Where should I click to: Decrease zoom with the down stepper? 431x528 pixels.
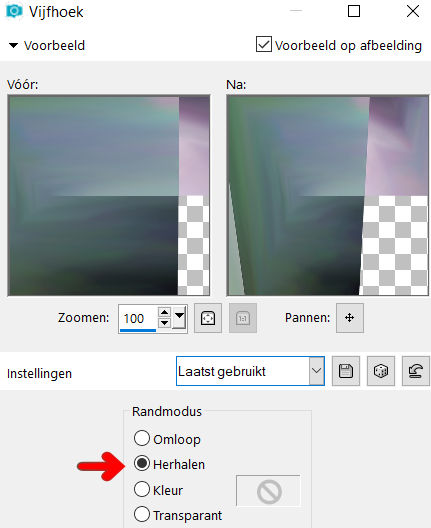tap(164, 323)
